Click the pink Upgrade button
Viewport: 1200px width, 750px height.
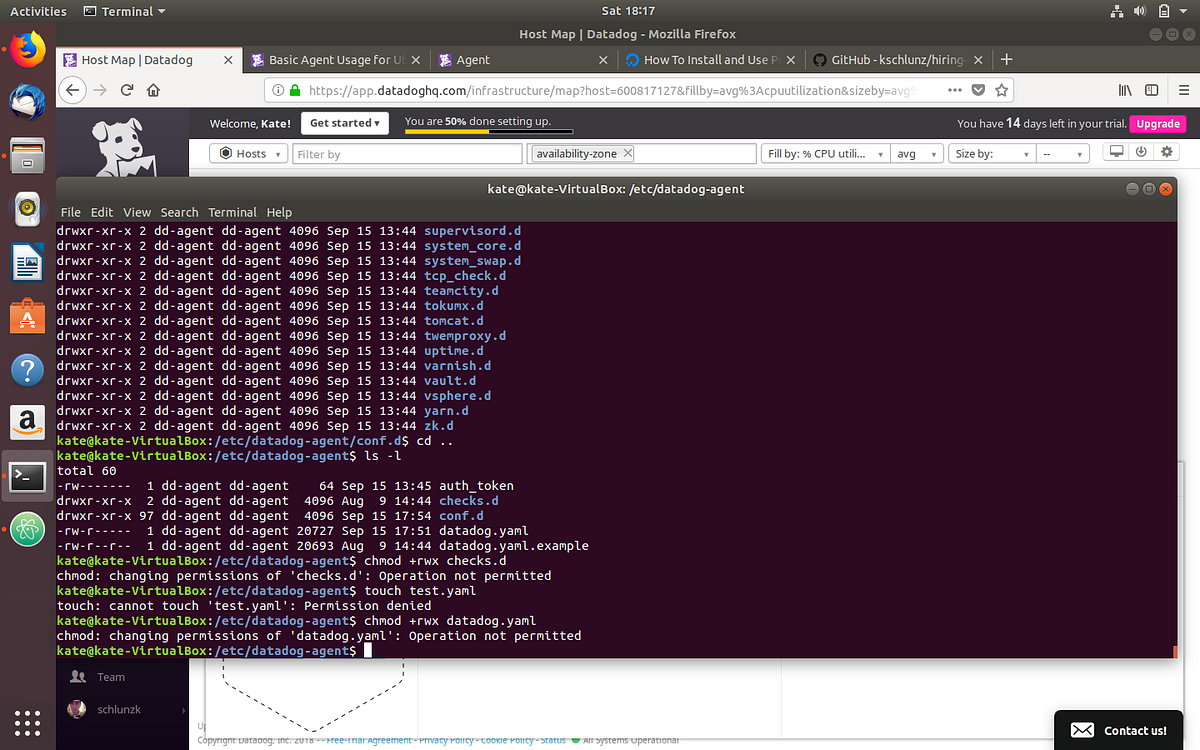tap(1158, 124)
